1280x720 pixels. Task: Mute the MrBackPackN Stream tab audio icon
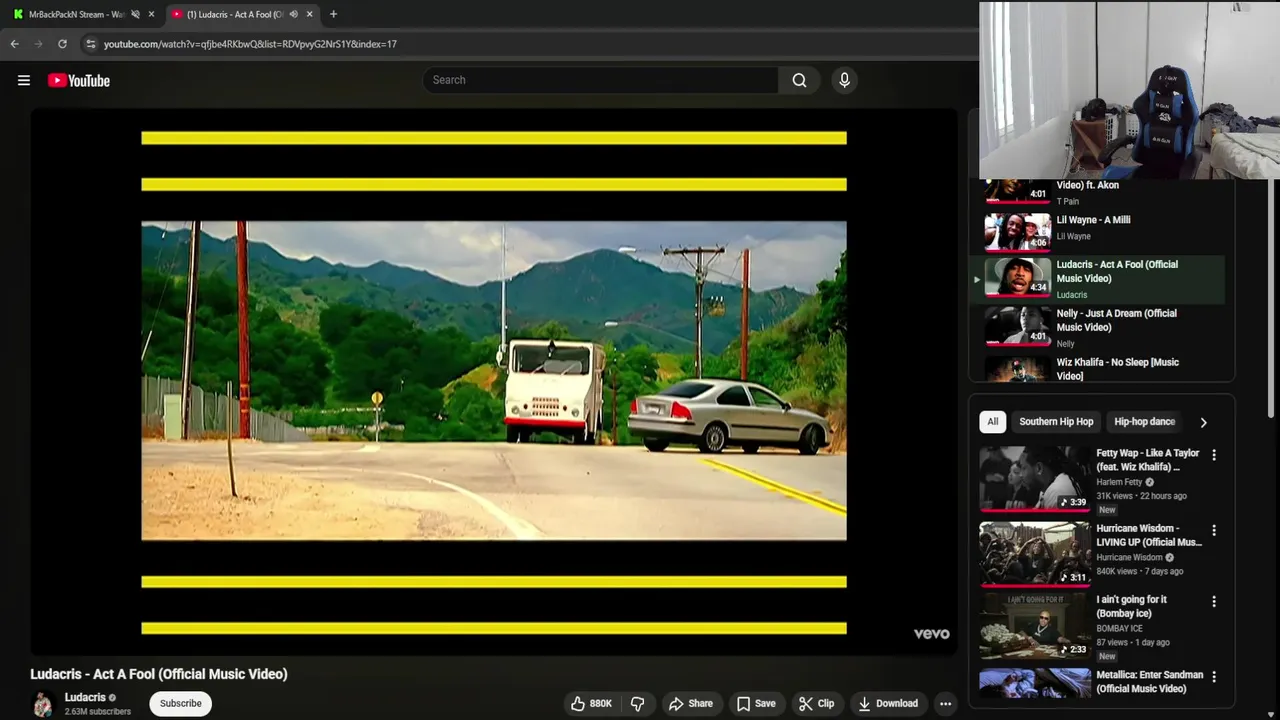click(135, 14)
